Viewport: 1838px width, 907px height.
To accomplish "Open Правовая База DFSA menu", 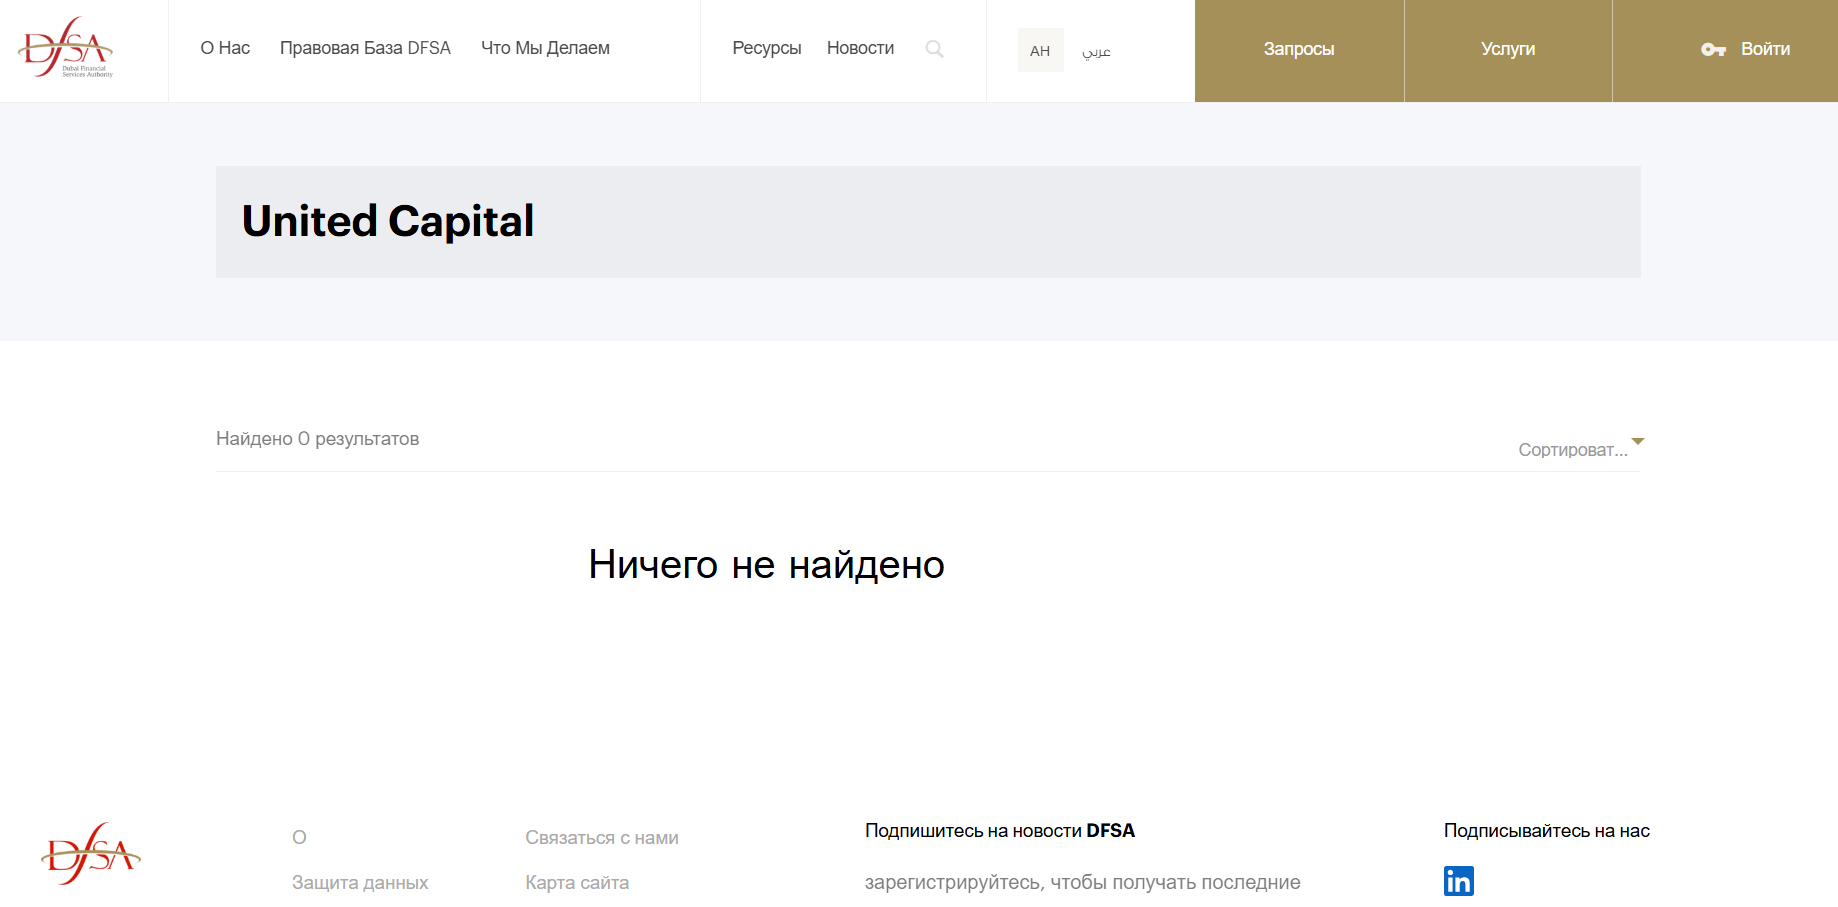I will tap(365, 48).
